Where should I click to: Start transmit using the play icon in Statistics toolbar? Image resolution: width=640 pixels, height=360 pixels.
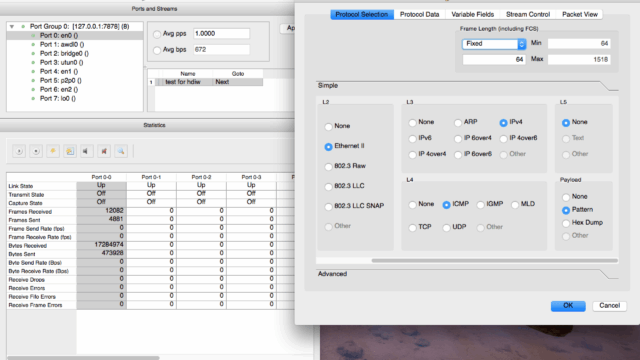click(x=19, y=151)
